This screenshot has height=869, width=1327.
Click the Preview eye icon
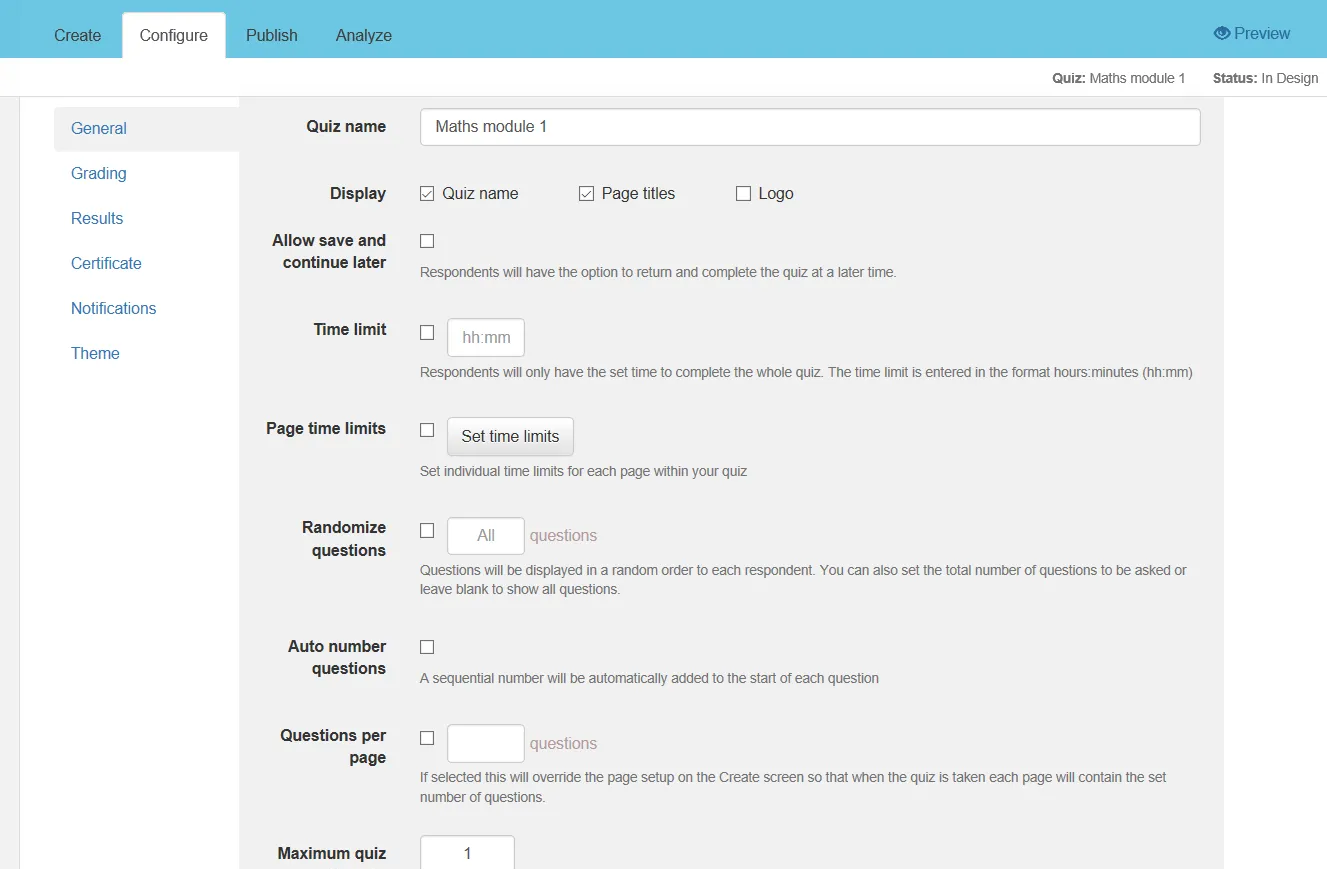pos(1221,33)
